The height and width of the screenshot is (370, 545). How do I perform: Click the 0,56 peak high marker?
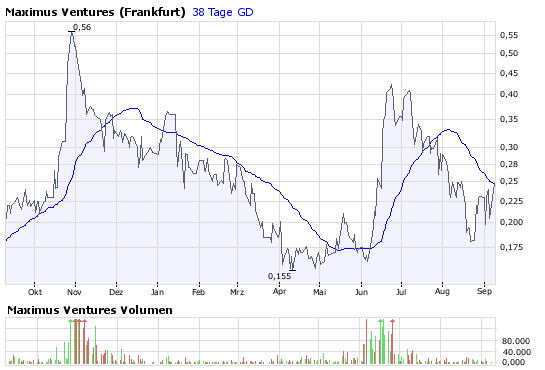pos(82,27)
